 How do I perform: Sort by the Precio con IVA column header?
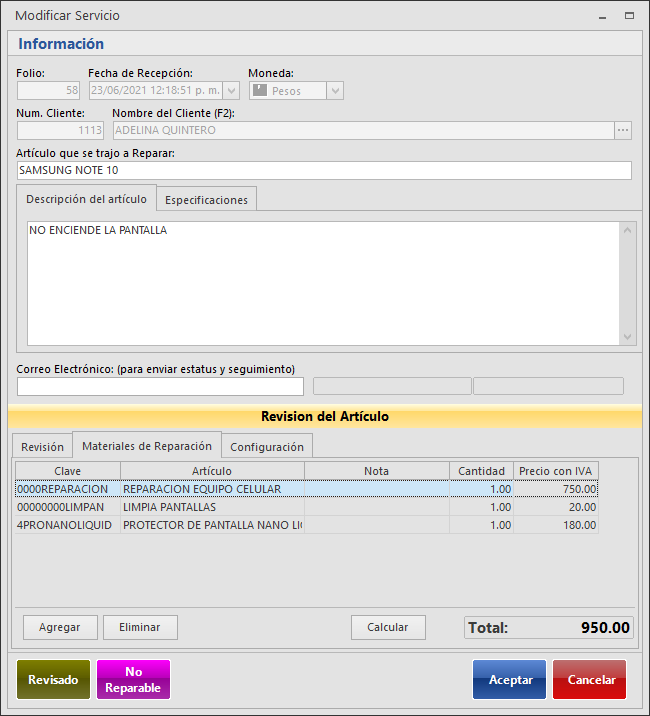(556, 471)
